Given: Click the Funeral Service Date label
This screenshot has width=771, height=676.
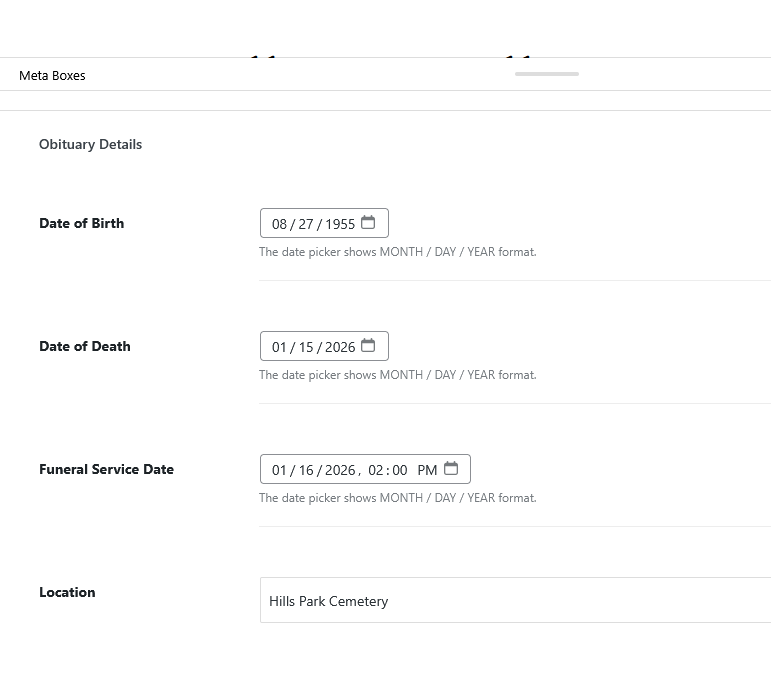Looking at the screenshot, I should [x=106, y=469].
